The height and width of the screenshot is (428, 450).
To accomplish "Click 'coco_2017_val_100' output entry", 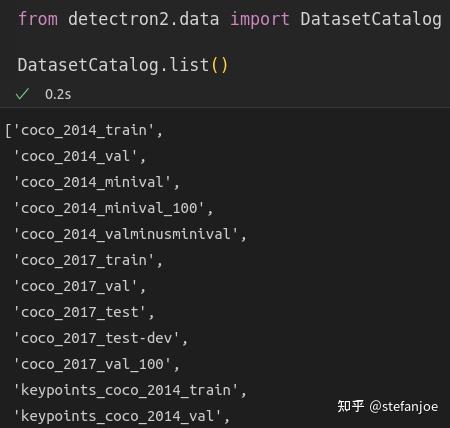I will (92, 364).
